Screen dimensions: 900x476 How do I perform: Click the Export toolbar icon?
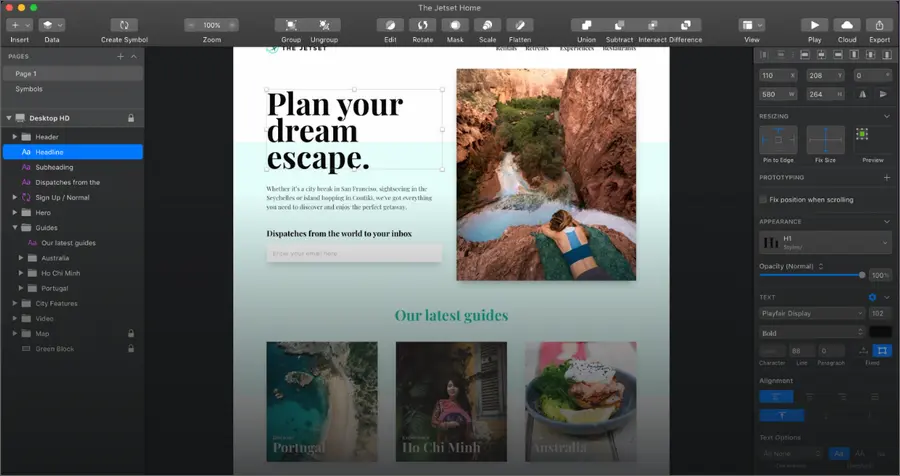coord(879,25)
